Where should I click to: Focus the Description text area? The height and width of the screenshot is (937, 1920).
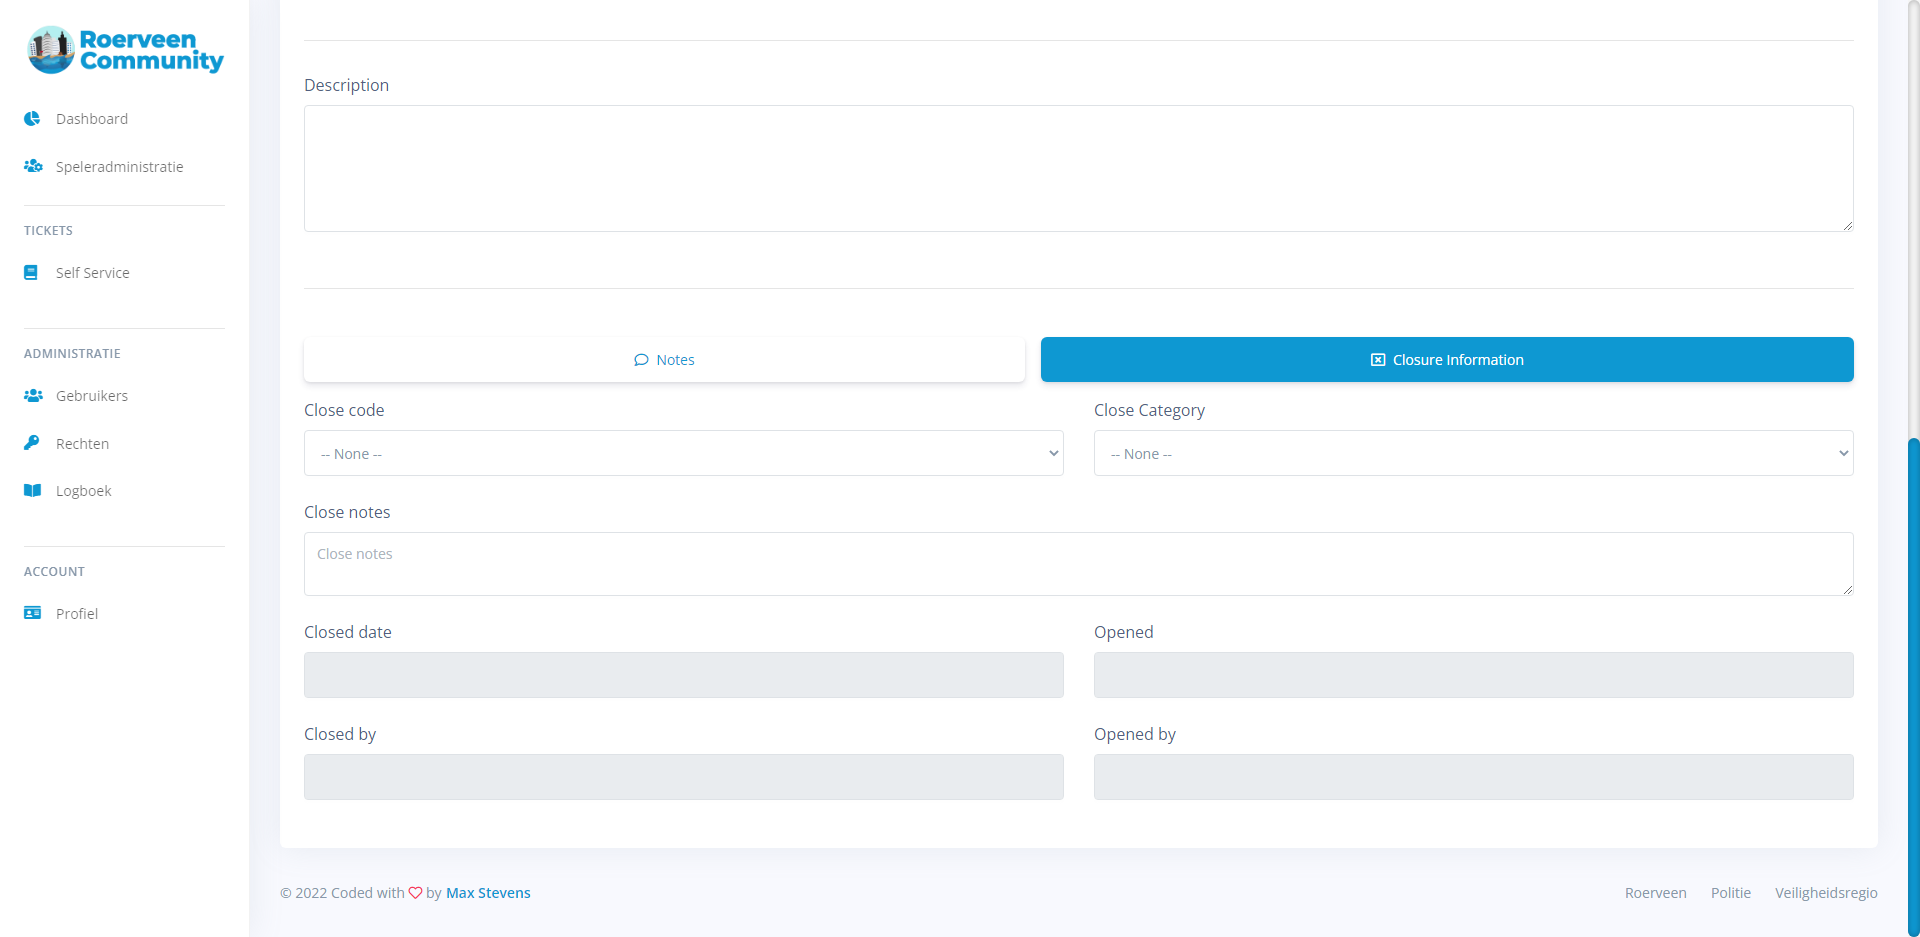pos(1078,169)
